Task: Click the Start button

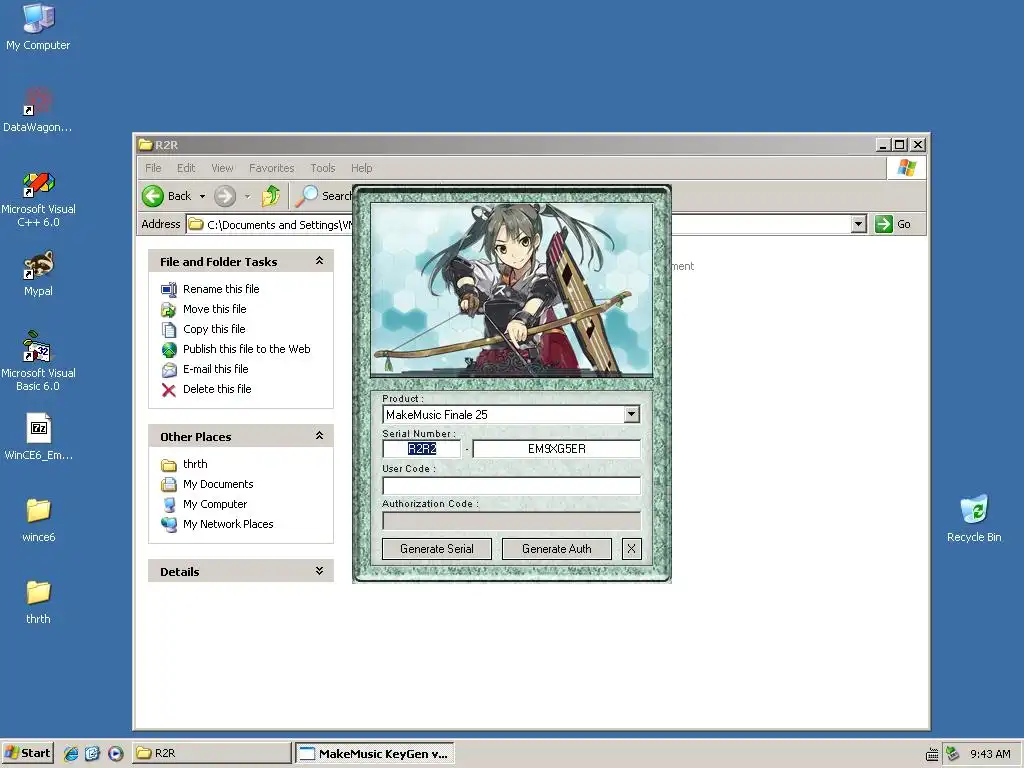Action: [27, 753]
